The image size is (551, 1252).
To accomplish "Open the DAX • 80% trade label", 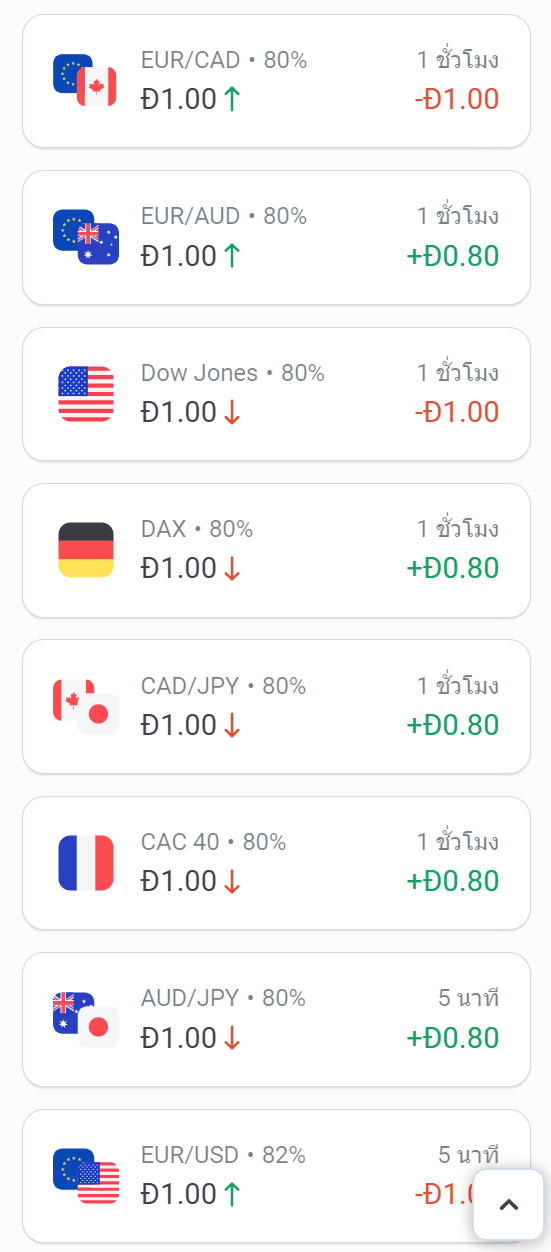I will point(197,529).
